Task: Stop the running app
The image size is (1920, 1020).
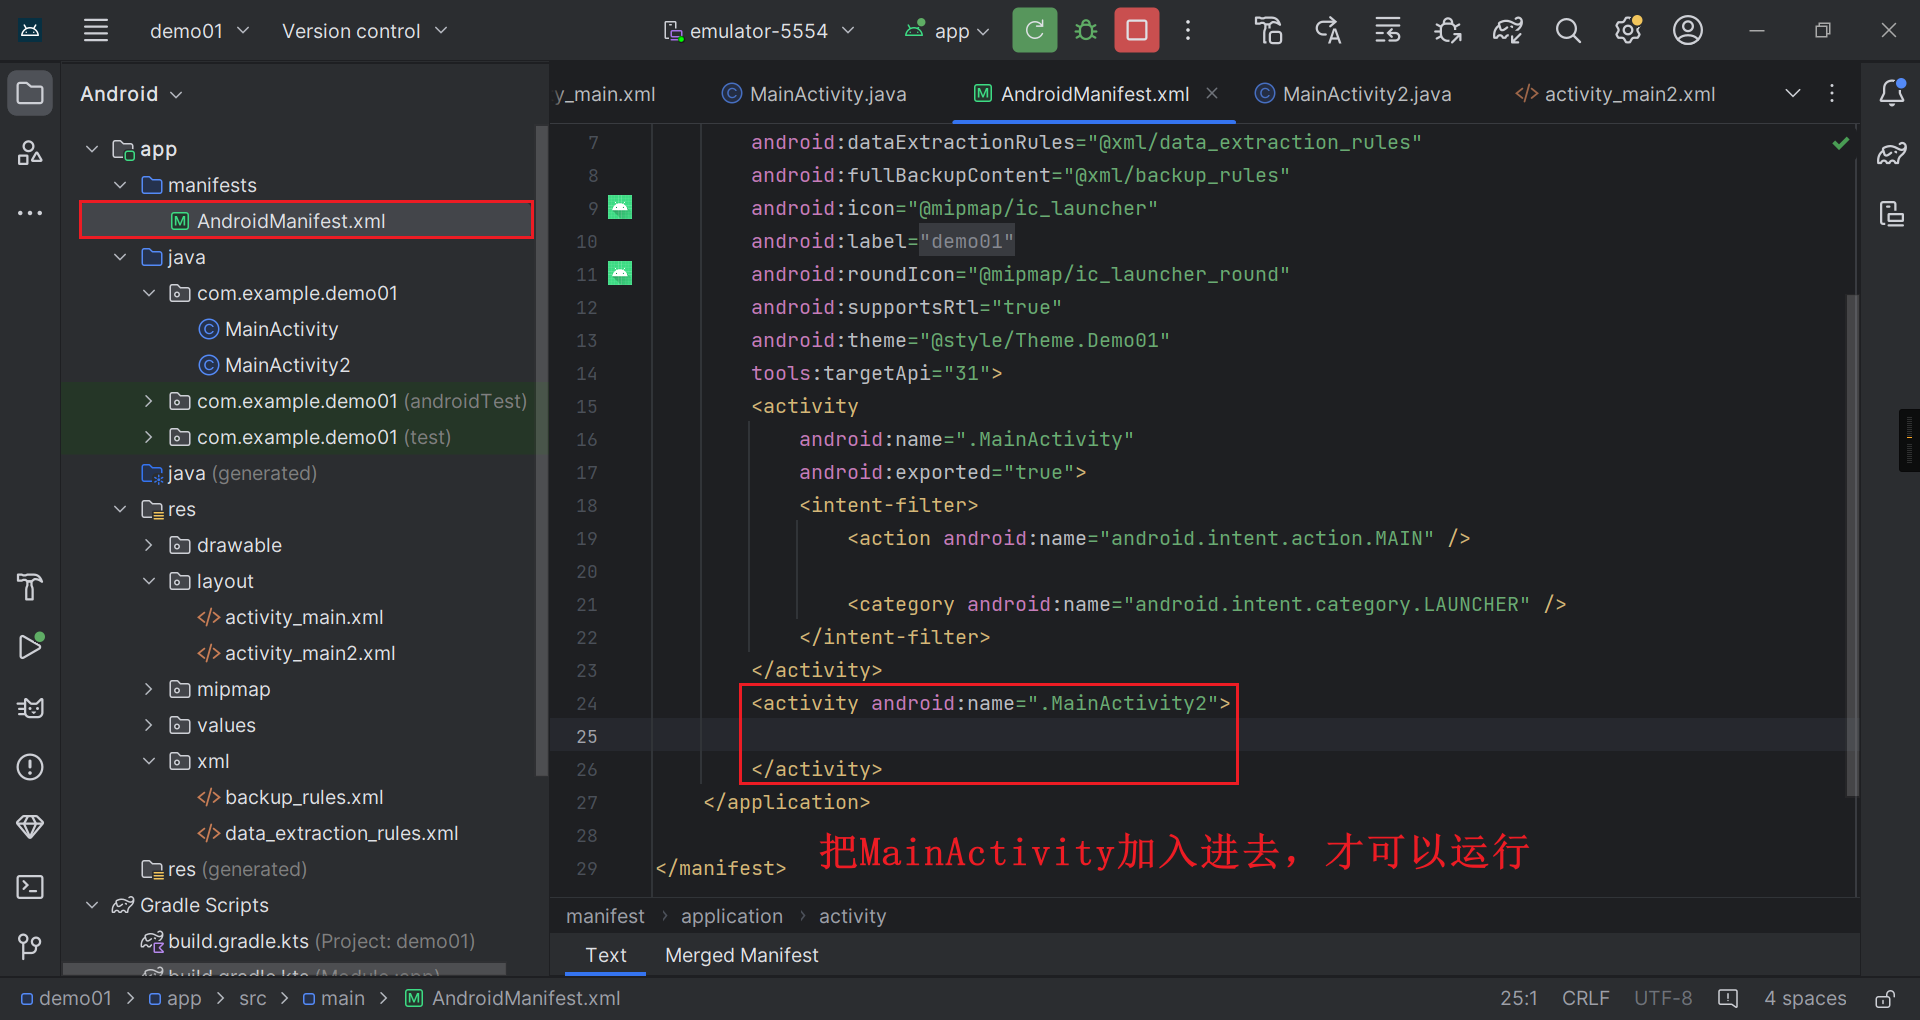Action: point(1137,30)
